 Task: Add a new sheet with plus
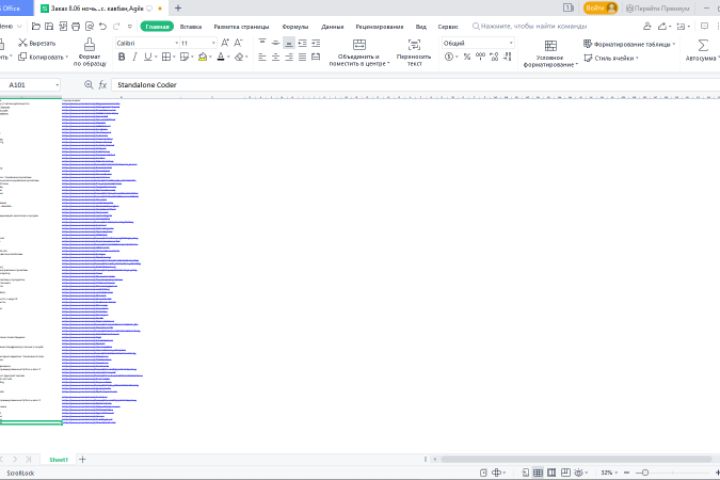(x=82, y=459)
